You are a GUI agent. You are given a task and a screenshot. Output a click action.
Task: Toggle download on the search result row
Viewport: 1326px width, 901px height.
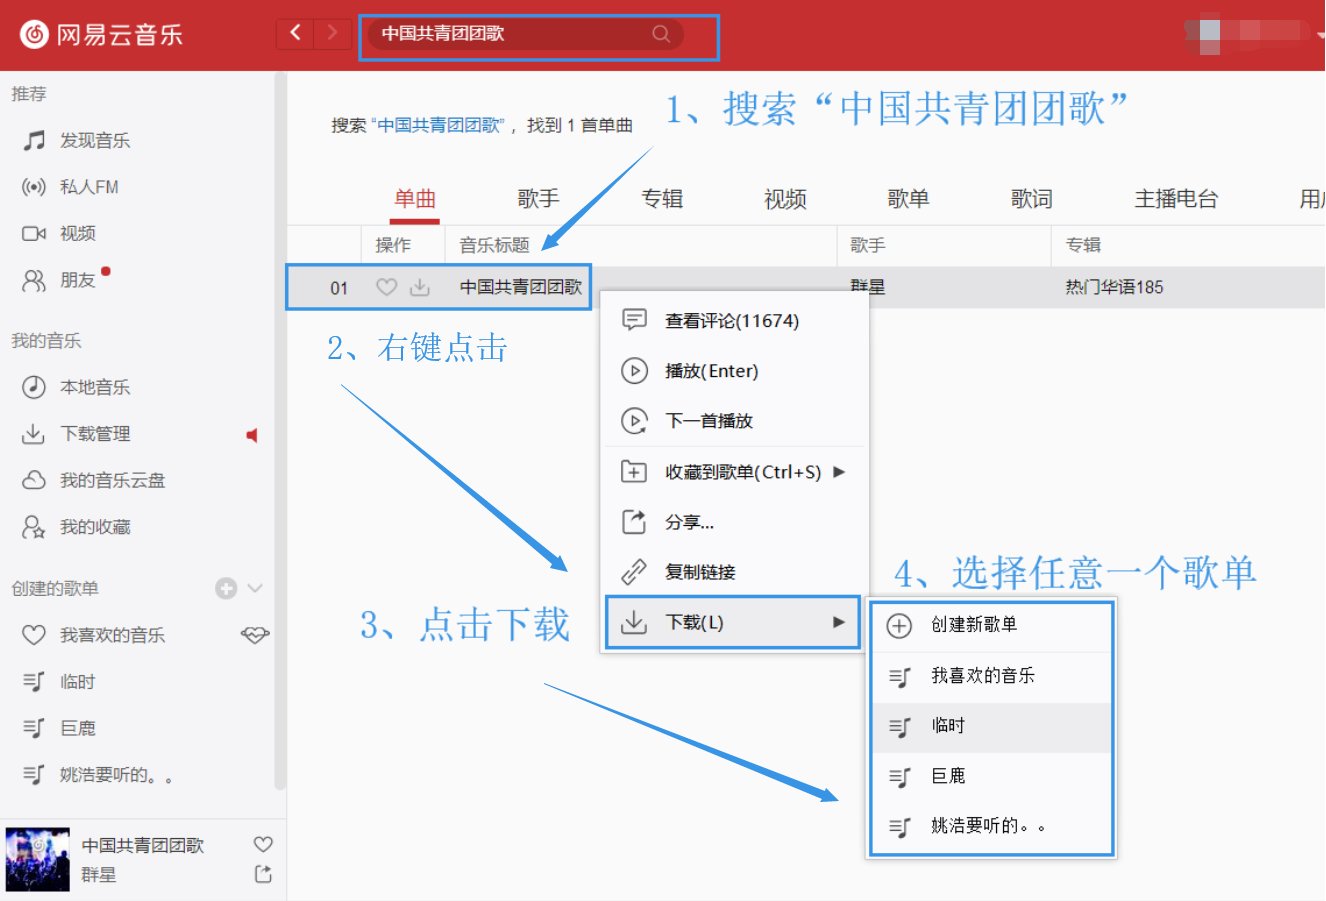click(421, 287)
